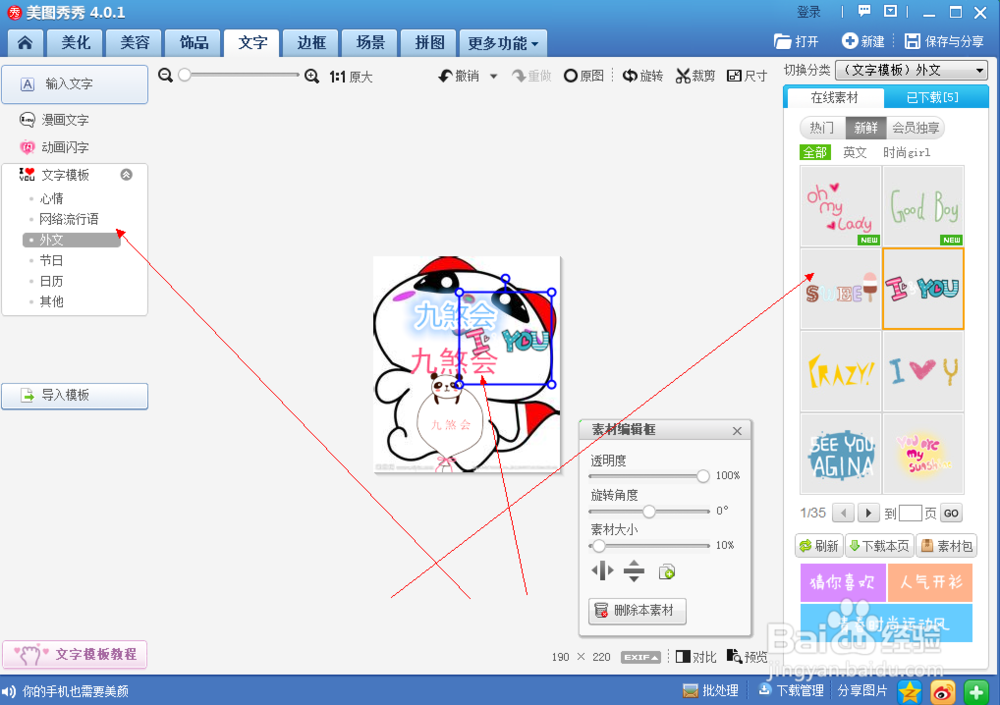Select the 心情 template category
The image size is (1000, 705).
[x=51, y=198]
